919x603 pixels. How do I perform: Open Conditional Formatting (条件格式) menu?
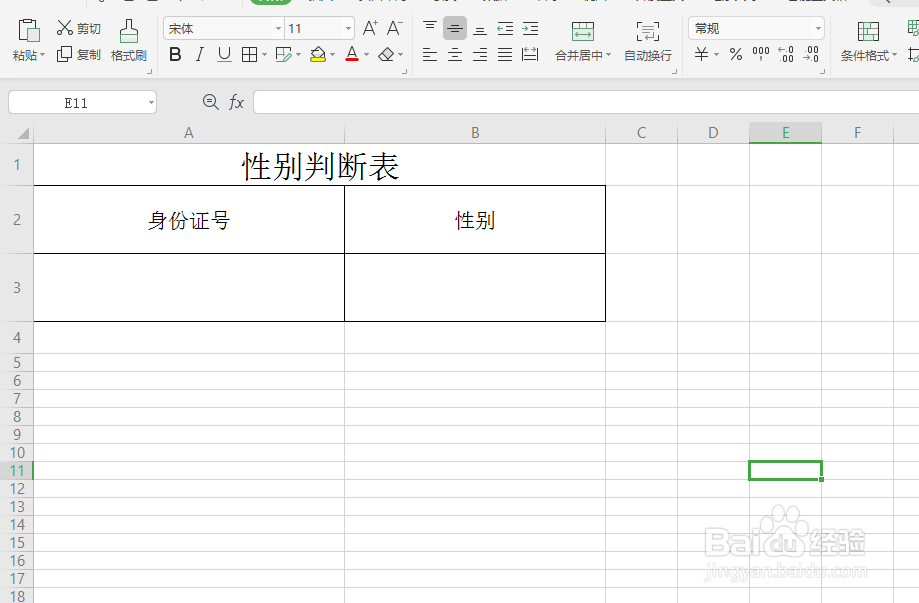(869, 40)
